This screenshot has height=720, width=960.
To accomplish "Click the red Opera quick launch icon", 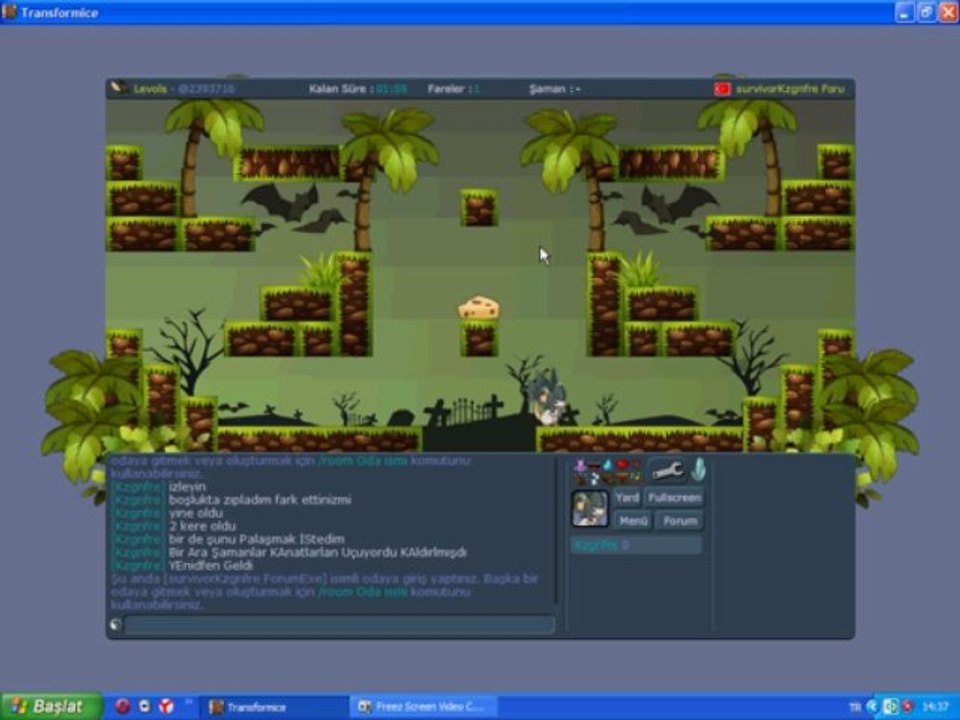I will (x=122, y=707).
